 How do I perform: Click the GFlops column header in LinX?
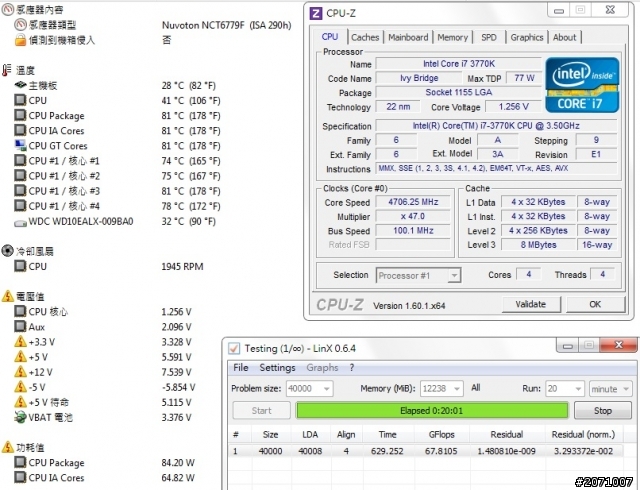click(x=442, y=434)
